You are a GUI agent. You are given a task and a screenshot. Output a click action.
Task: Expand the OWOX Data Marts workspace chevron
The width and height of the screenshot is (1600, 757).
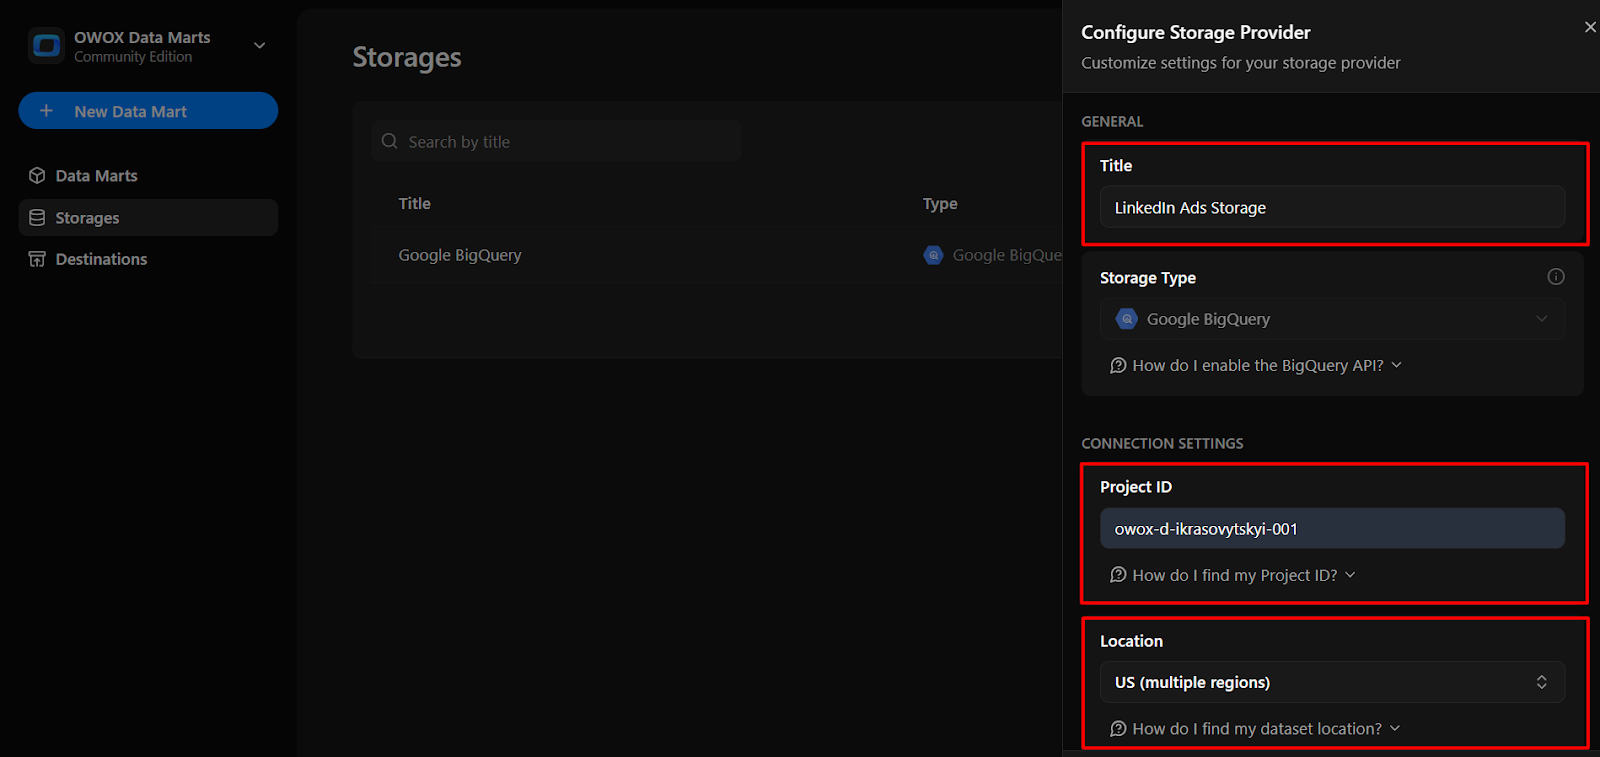[x=260, y=46]
